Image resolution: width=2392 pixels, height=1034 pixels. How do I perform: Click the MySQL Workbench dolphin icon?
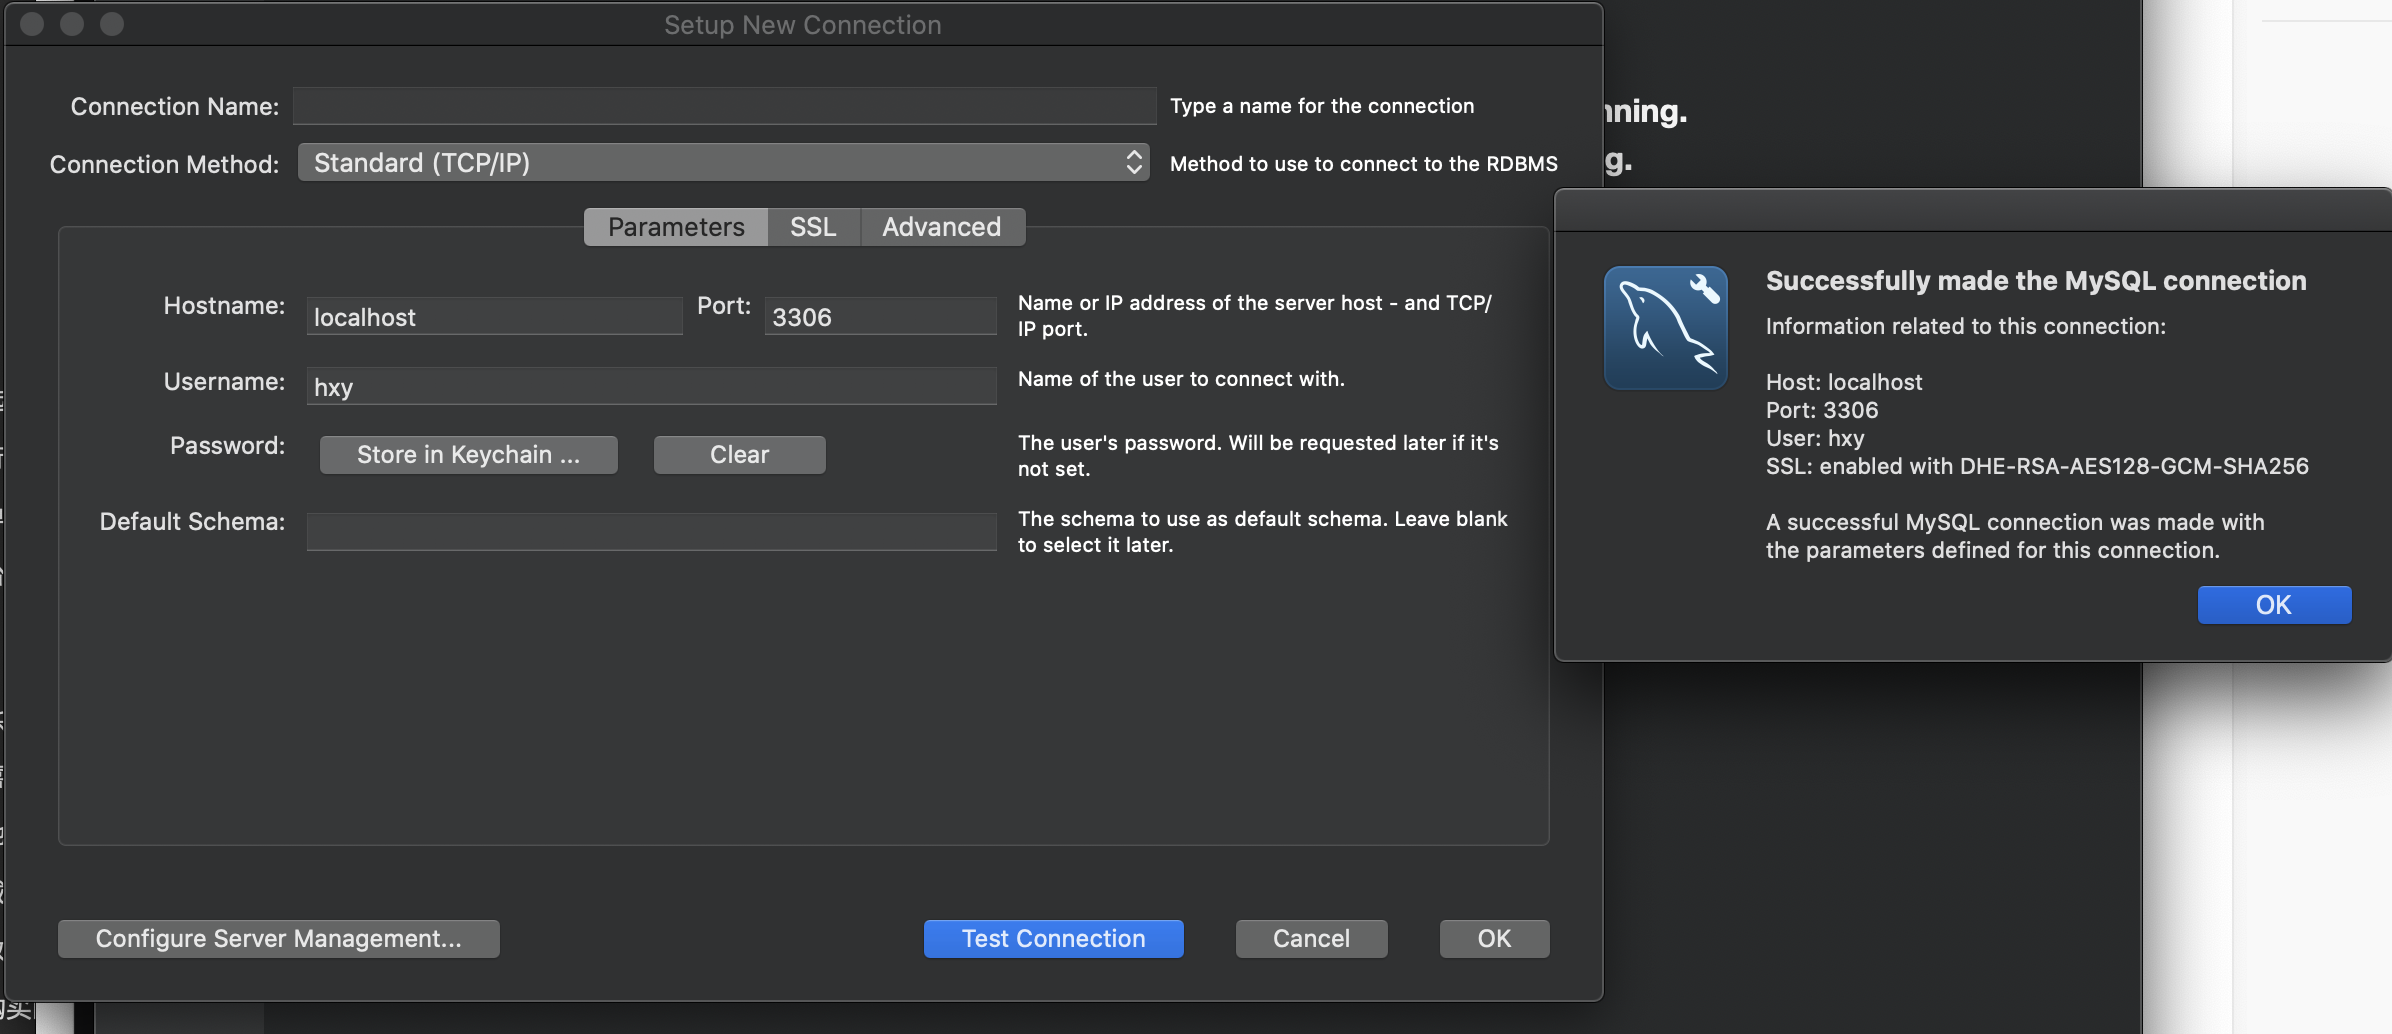[x=1665, y=328]
